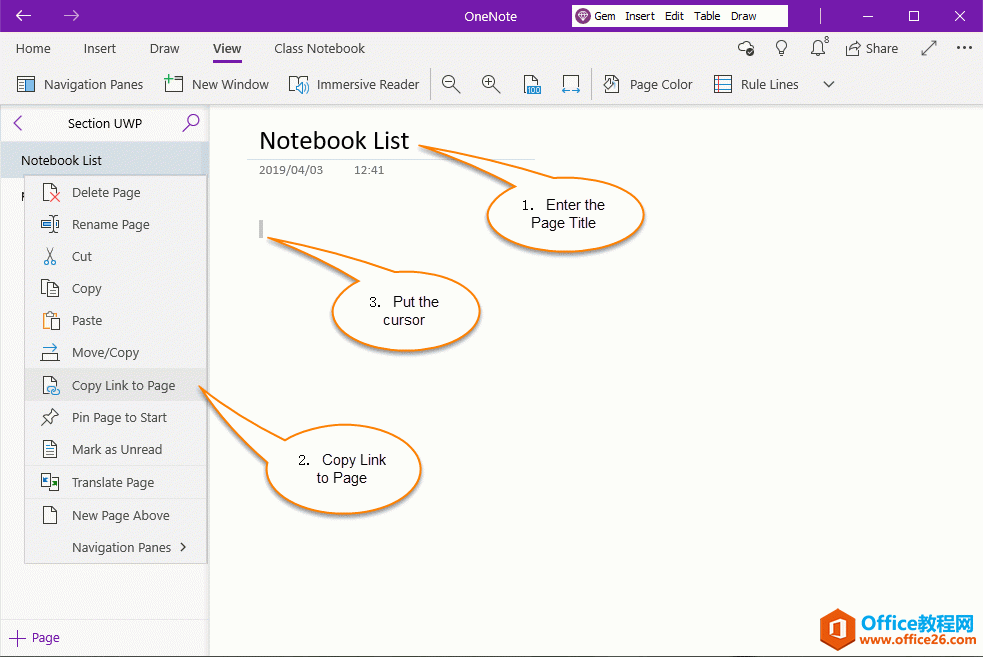Image resolution: width=983 pixels, height=657 pixels.
Task: Add a new page with the Page button
Action: click(x=34, y=637)
